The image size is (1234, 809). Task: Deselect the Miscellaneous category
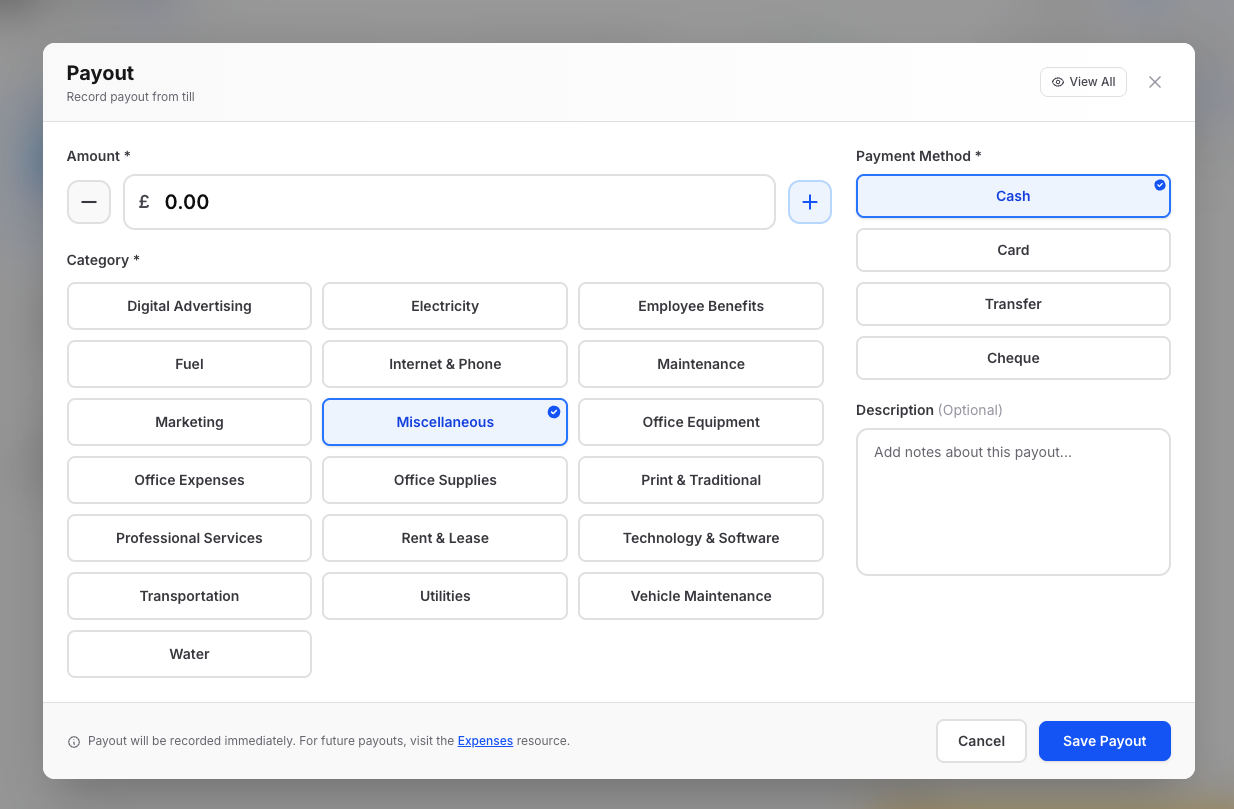pyautogui.click(x=445, y=422)
